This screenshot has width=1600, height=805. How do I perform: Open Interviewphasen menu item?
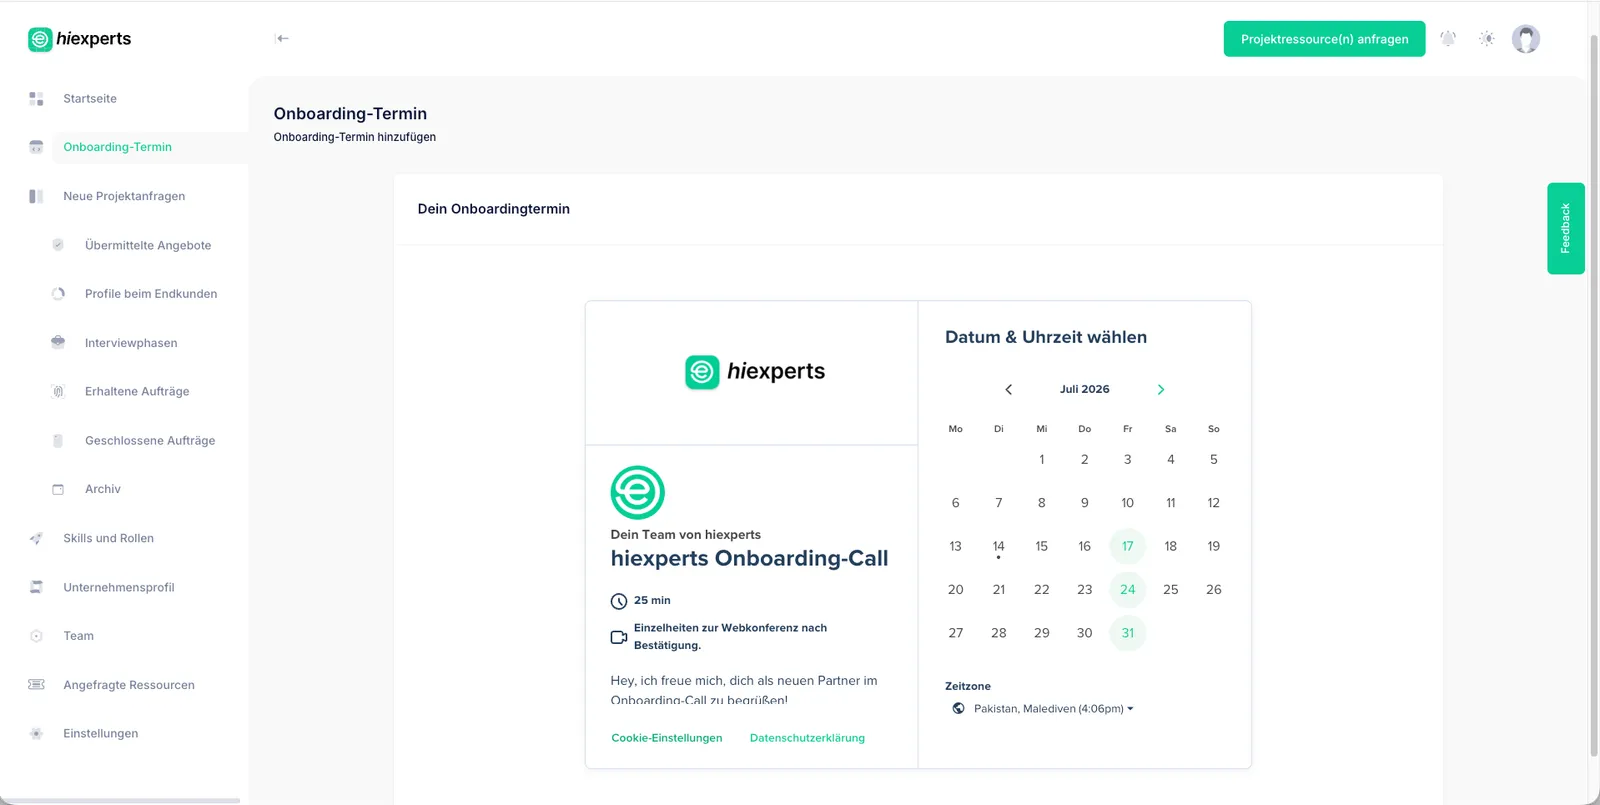coord(131,343)
